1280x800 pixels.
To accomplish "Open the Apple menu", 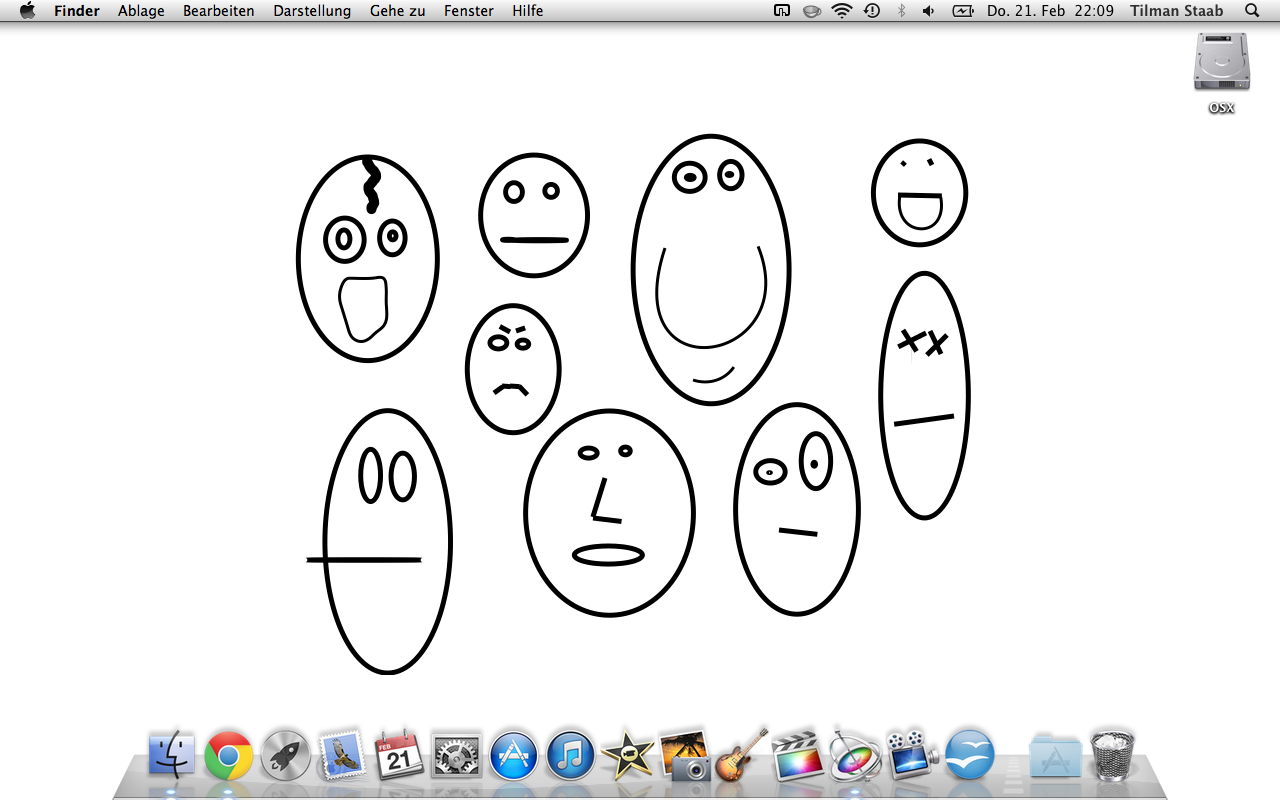I will (27, 11).
